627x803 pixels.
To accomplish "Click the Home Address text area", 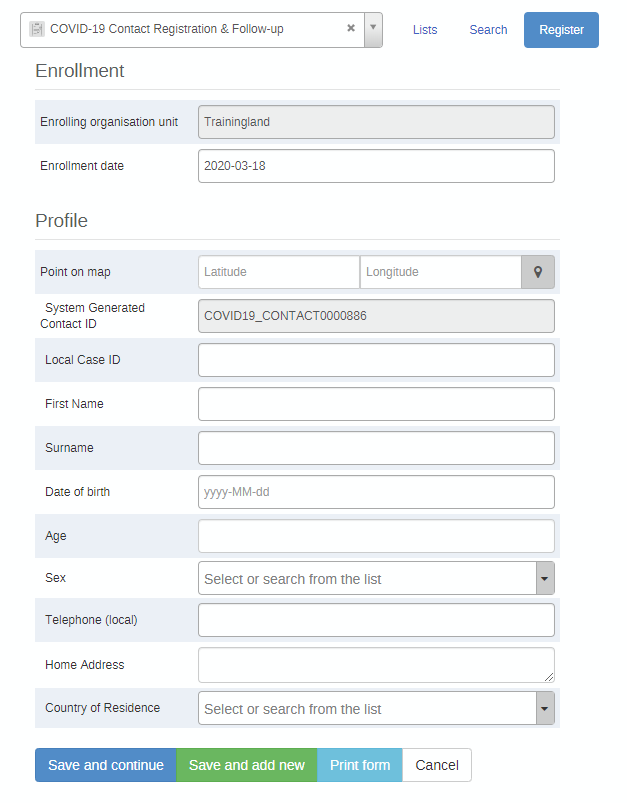I will pos(377,665).
